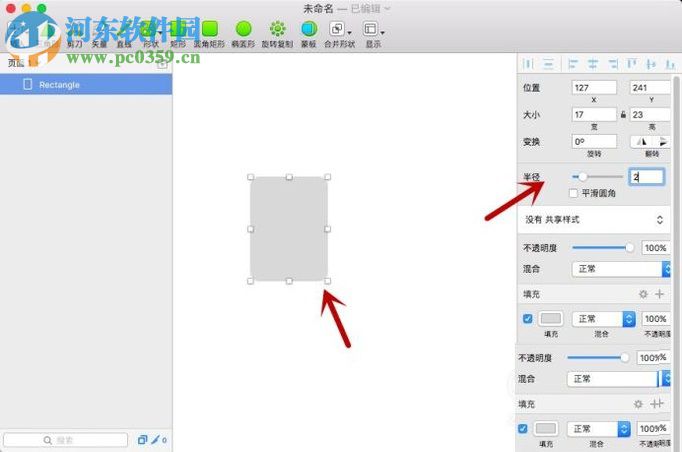The image size is (682, 452).
Task: Select the Rectangle layer in the list
Action: (86, 84)
